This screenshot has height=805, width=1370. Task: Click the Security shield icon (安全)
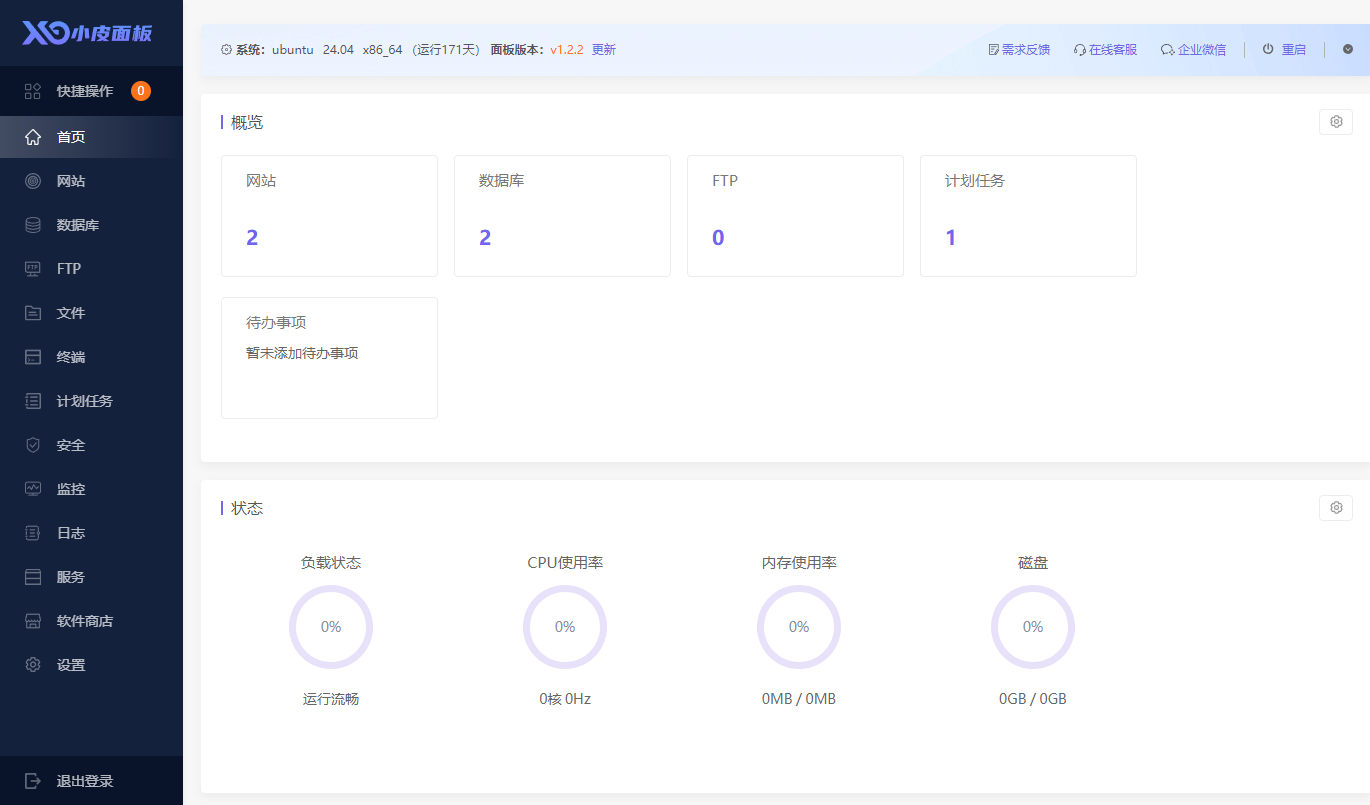click(33, 445)
